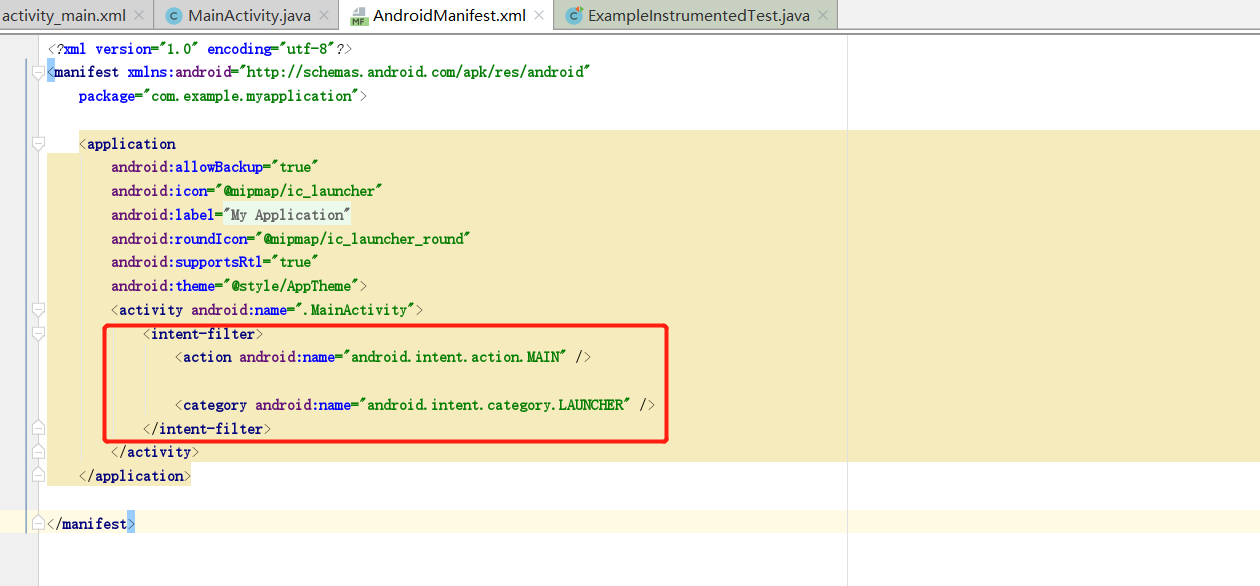Viewport: 1260px width, 586px height.
Task: Click the Java class icon on MainActivity.java tab
Action: (174, 16)
